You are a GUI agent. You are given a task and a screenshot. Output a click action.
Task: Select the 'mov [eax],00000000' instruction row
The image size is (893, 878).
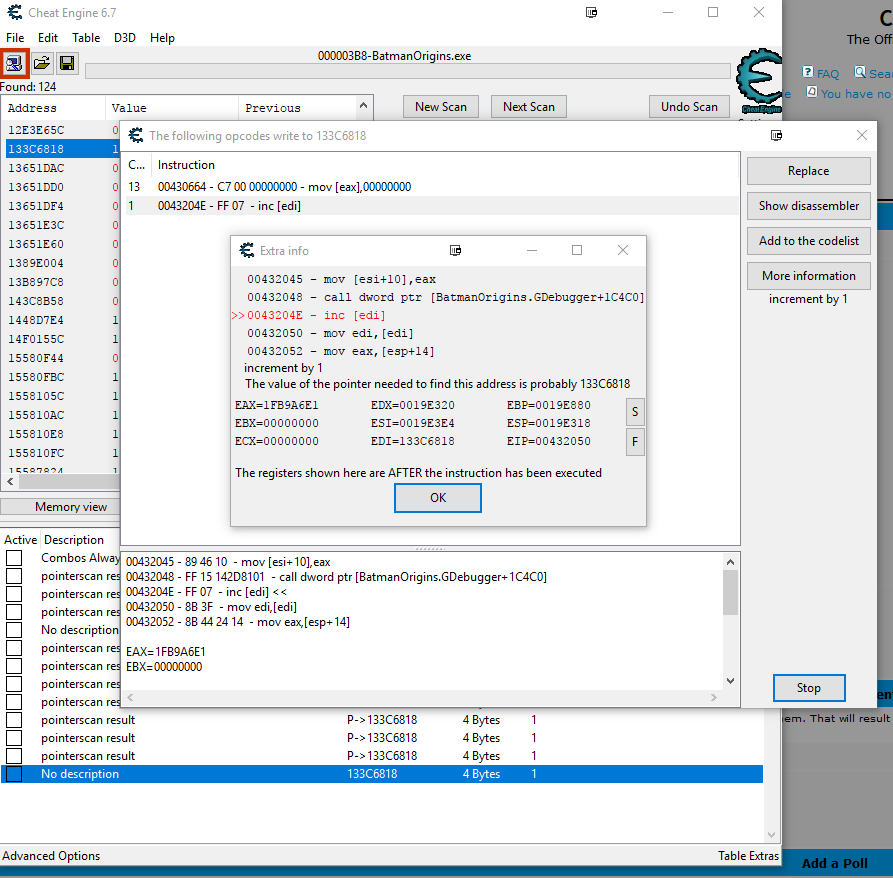click(432, 187)
